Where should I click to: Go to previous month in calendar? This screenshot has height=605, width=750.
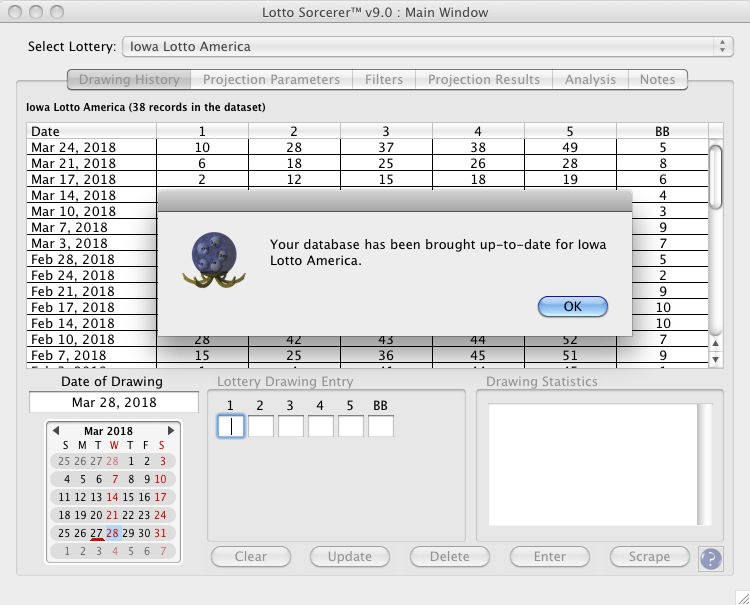click(x=55, y=430)
